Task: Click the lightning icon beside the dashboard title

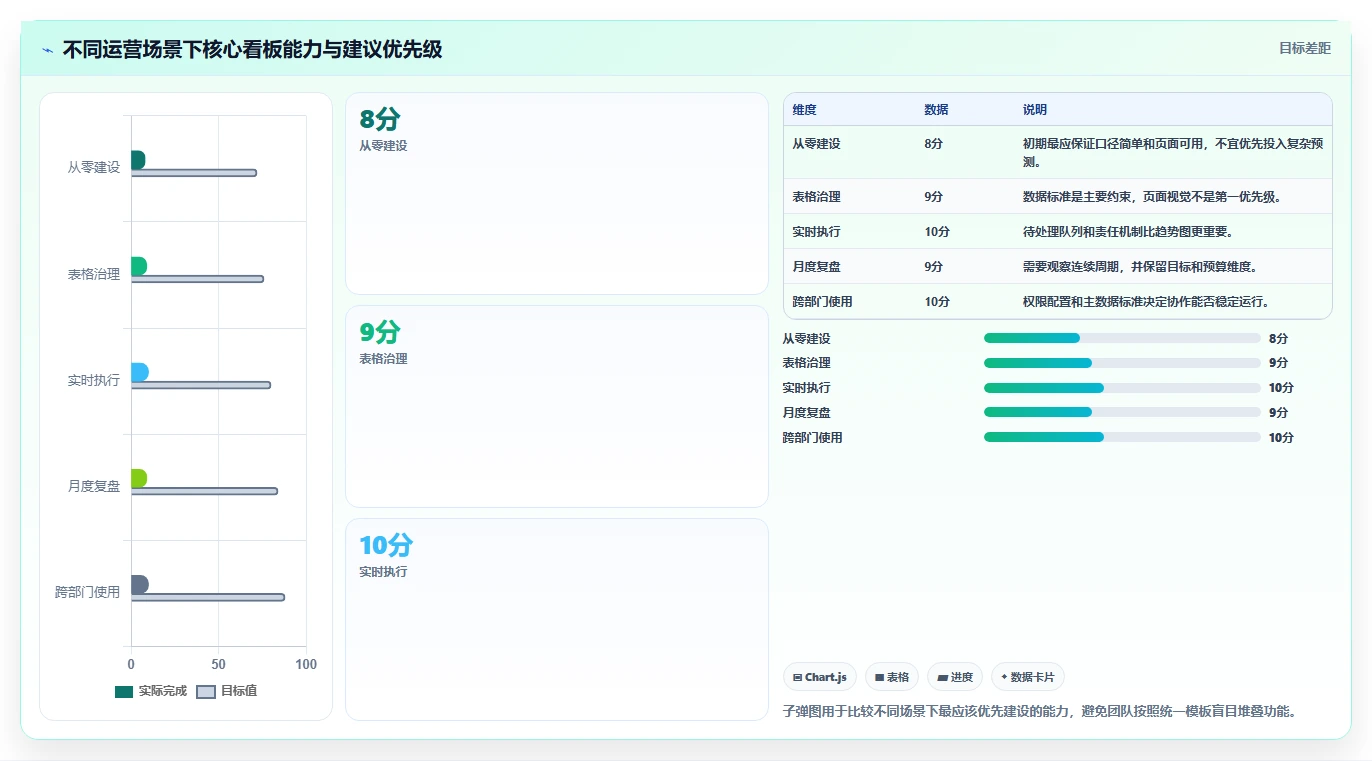Action: pos(47,50)
